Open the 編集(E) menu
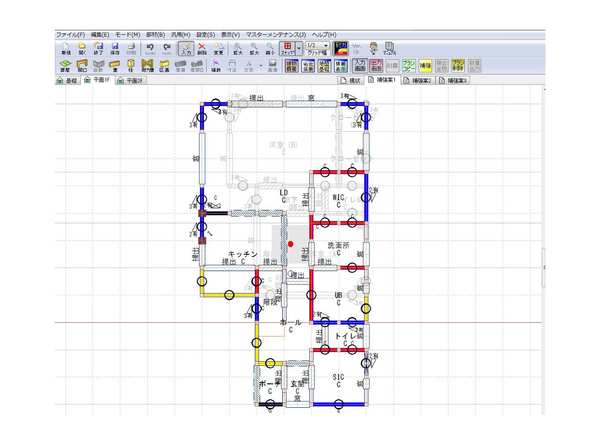The height and width of the screenshot is (424, 600). (x=100, y=35)
